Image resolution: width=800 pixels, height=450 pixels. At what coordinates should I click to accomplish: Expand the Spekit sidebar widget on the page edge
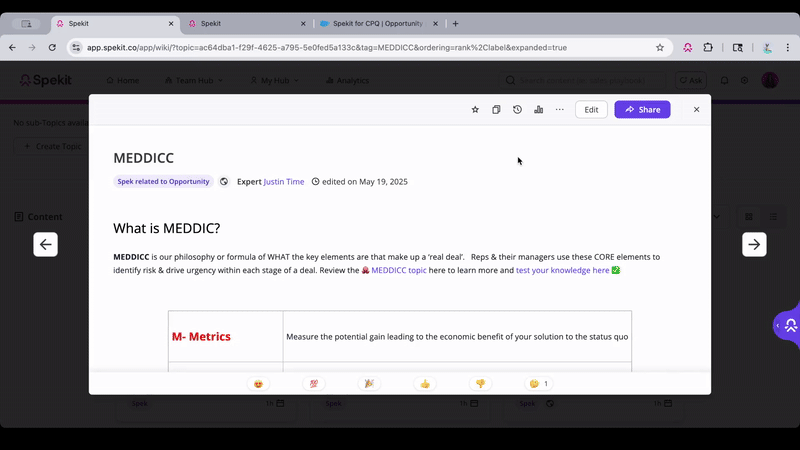click(x=786, y=326)
